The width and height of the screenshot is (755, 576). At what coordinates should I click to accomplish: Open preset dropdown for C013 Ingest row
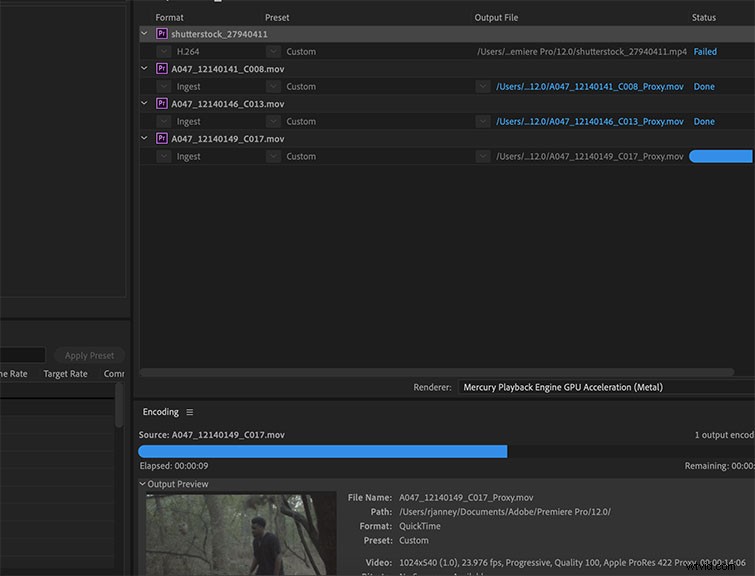(273, 121)
